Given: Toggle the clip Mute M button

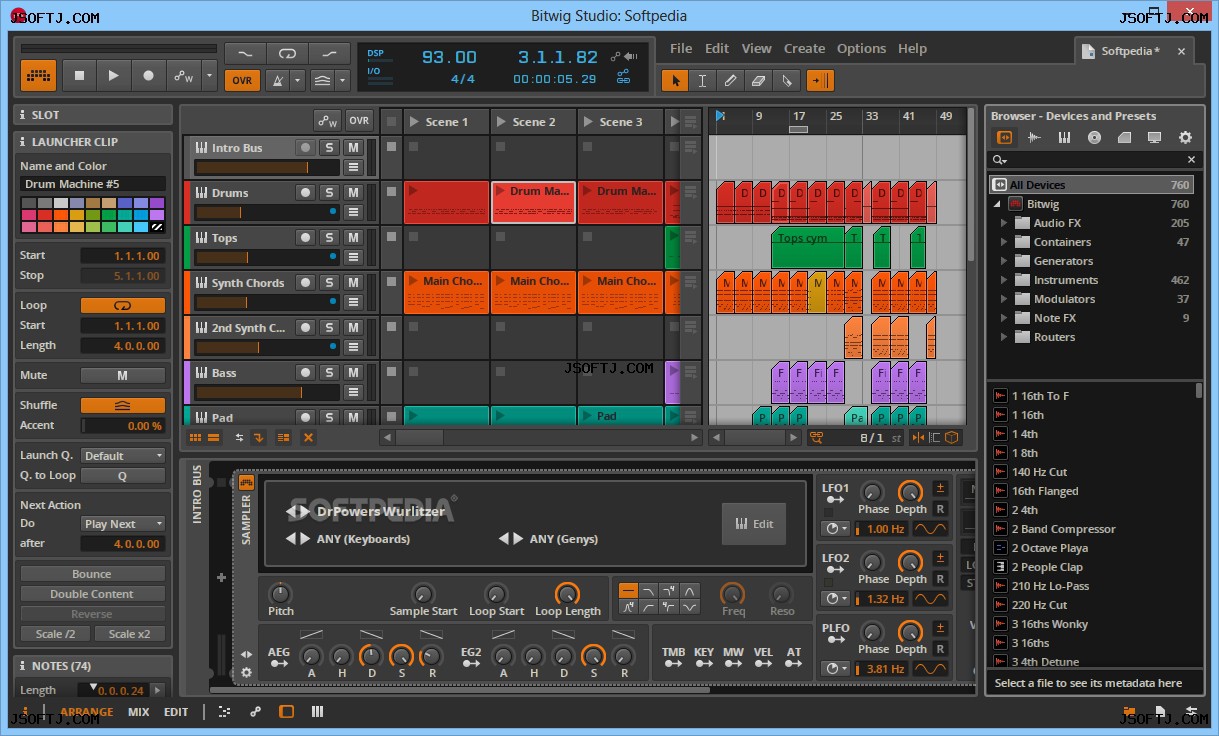Looking at the screenshot, I should coord(123,375).
